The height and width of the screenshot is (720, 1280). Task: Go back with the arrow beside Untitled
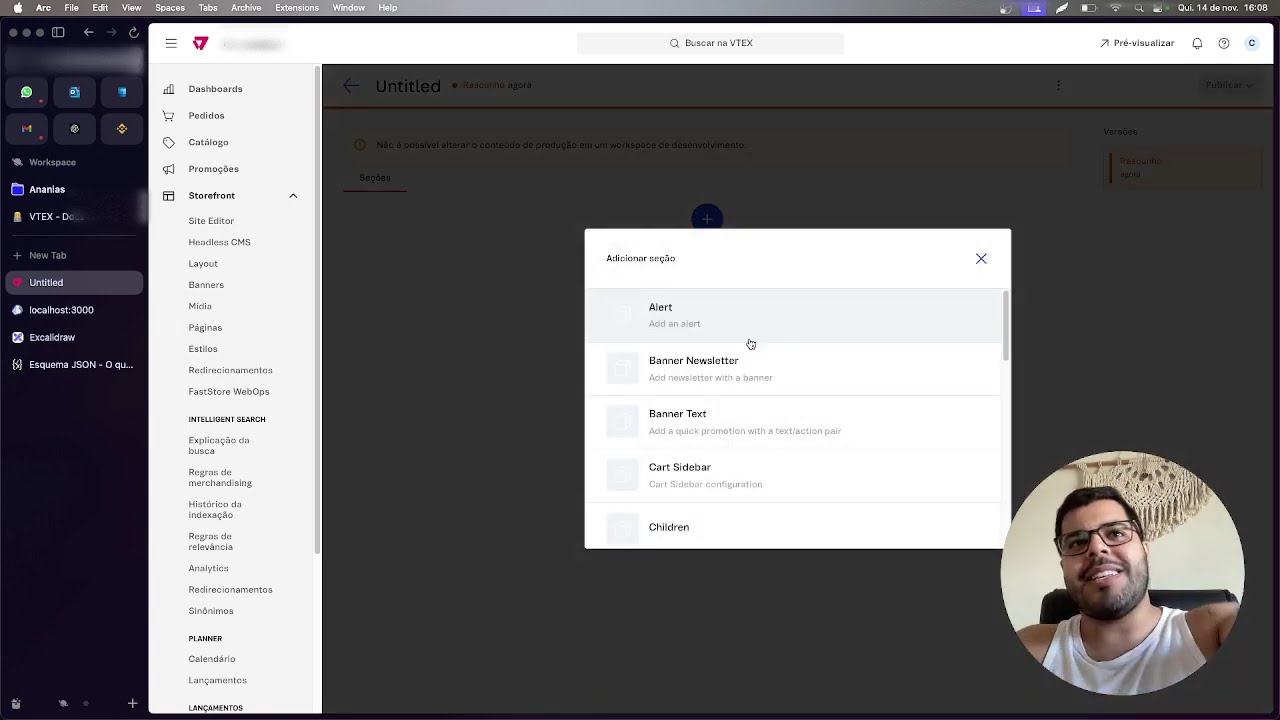(x=351, y=86)
